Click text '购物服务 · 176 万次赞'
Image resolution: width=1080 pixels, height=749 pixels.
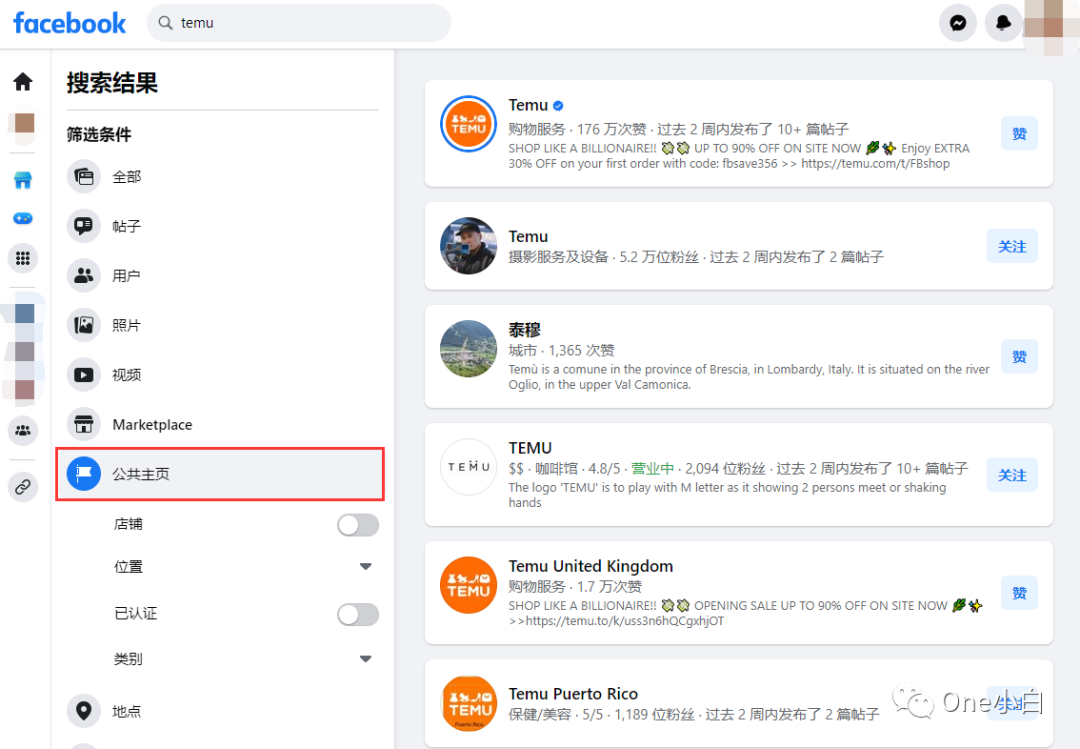[577, 129]
